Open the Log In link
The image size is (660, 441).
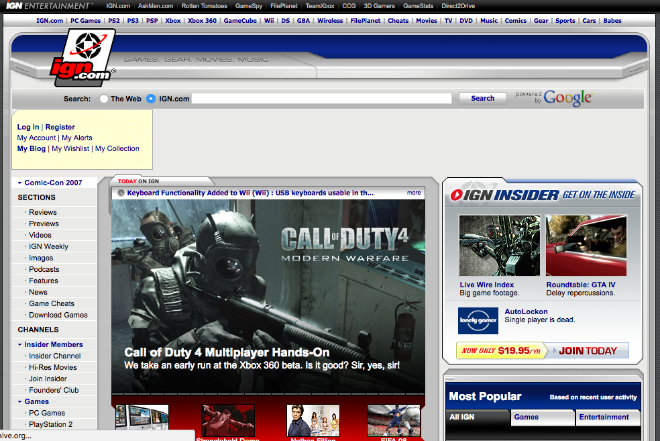[x=28, y=127]
